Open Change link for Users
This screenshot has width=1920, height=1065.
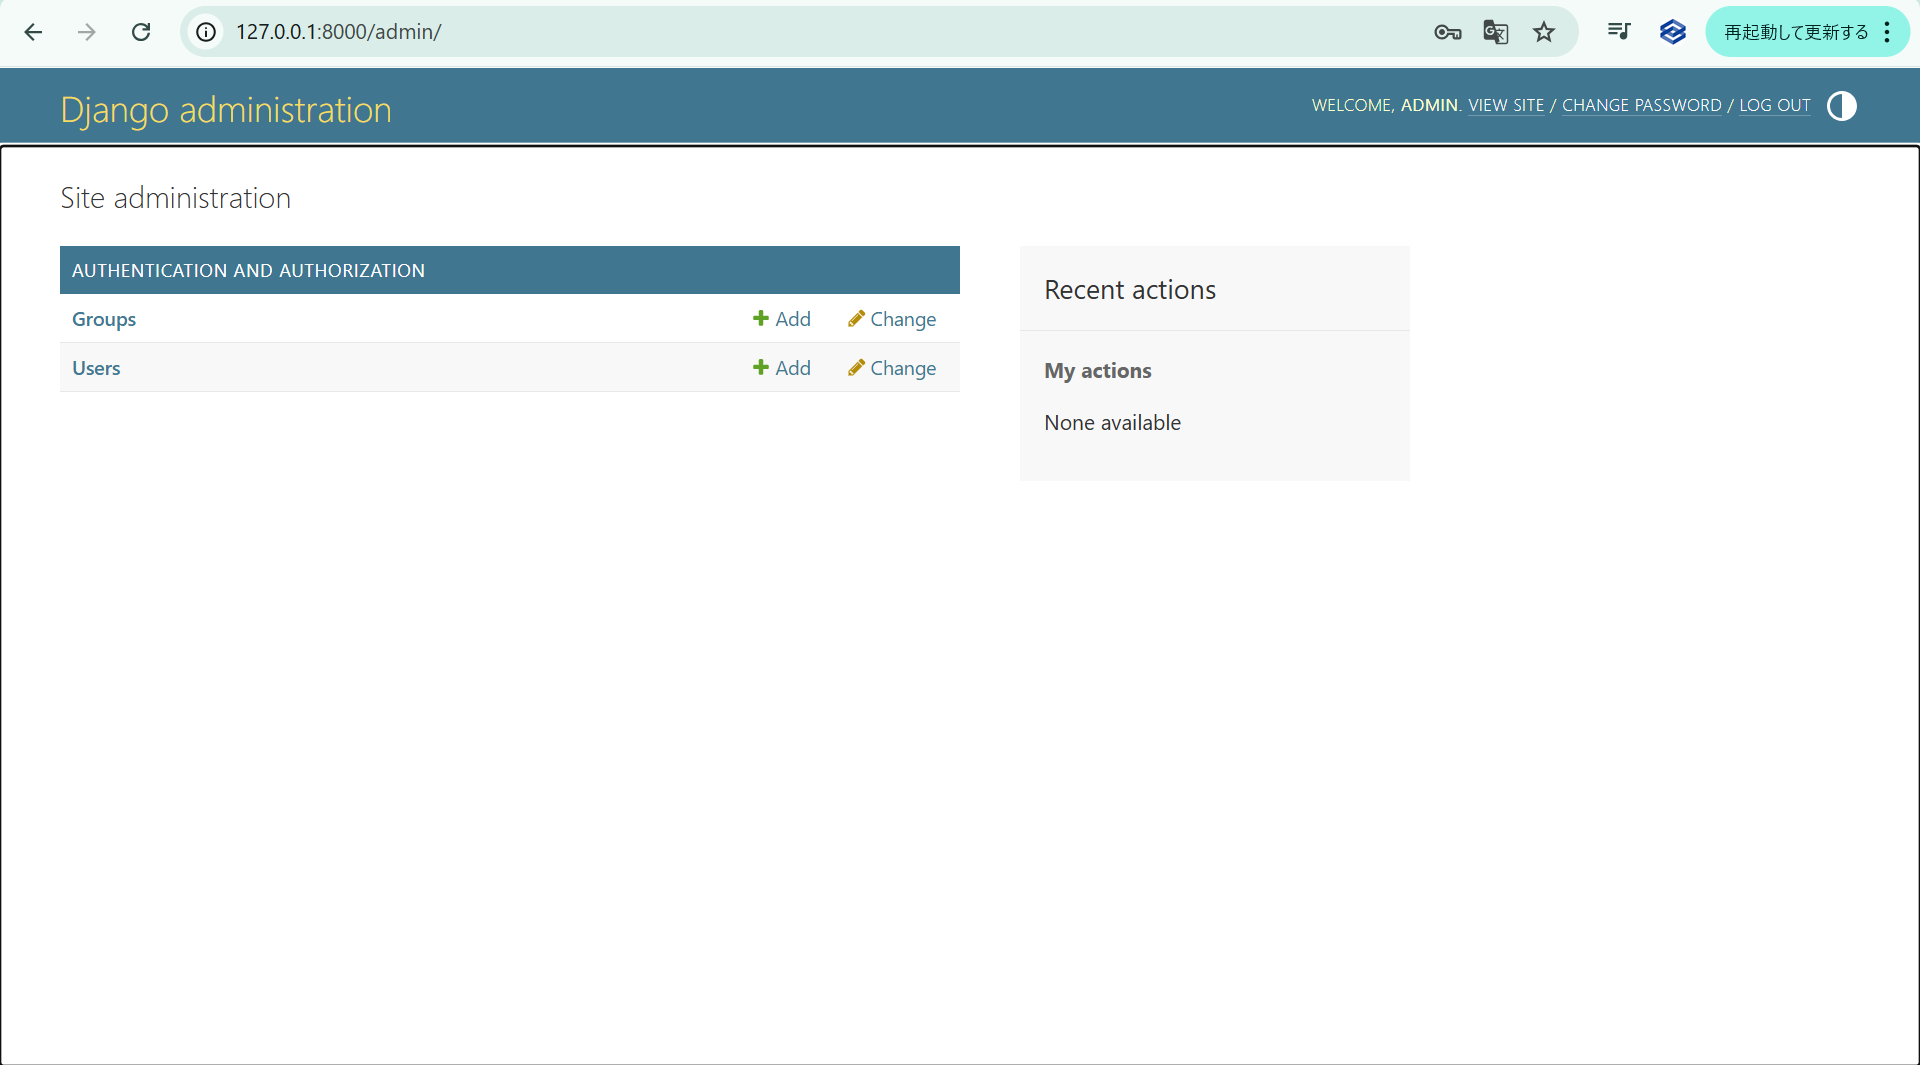[892, 368]
